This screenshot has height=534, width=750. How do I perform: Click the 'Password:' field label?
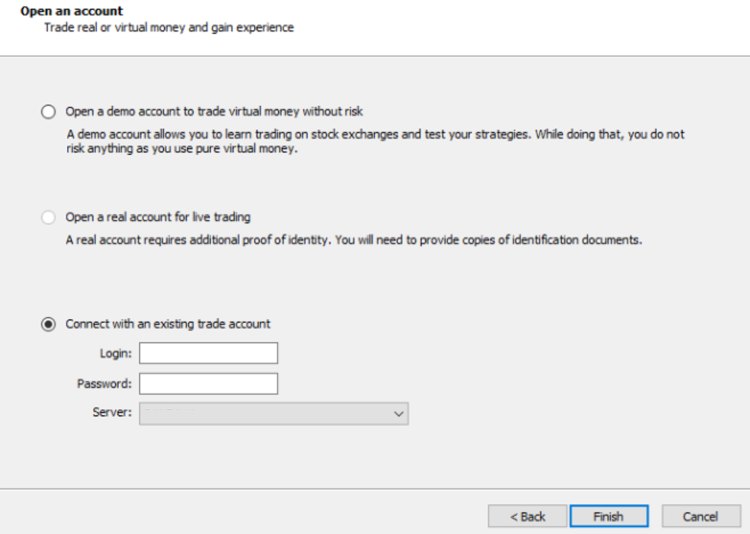104,383
